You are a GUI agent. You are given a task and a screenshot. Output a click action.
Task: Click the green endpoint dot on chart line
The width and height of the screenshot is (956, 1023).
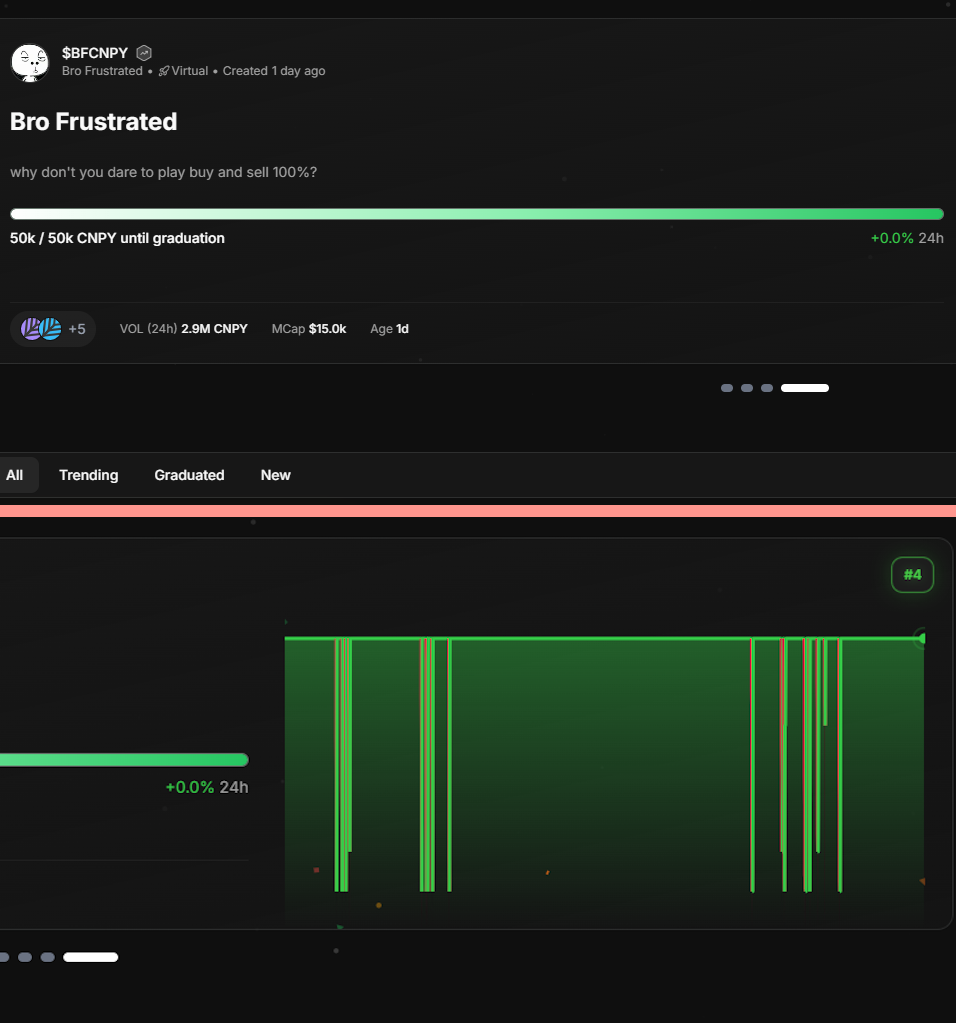pos(921,638)
